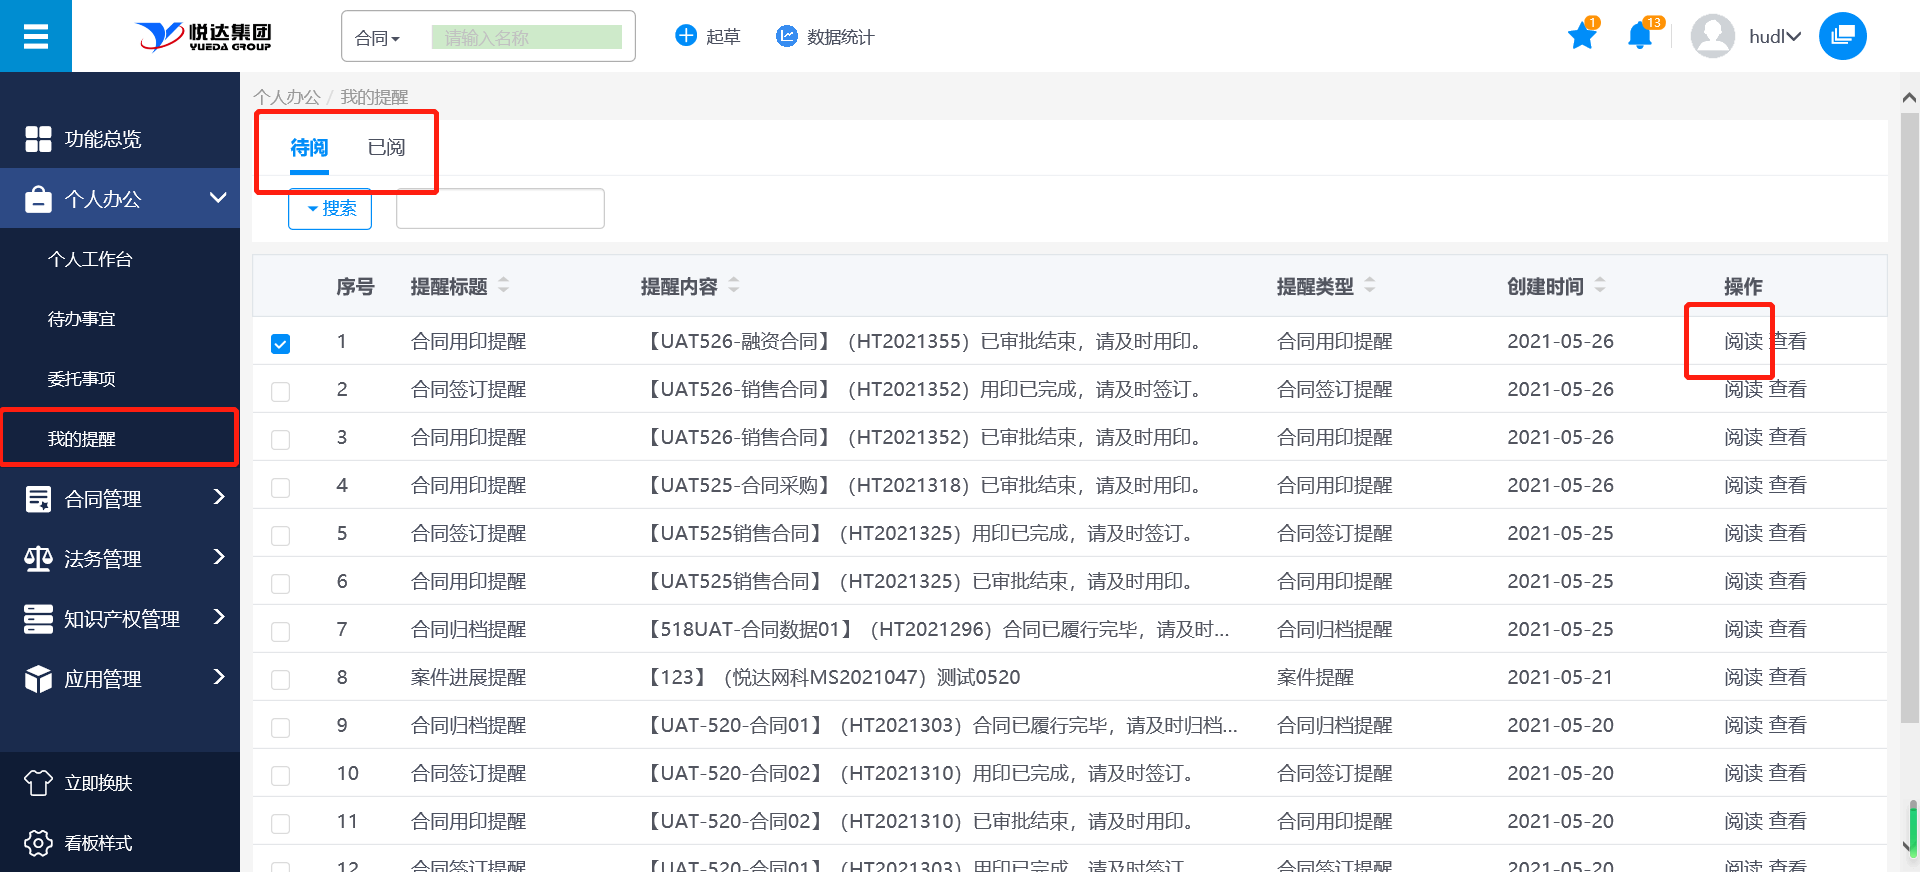Click the 起草 plus icon

click(686, 36)
